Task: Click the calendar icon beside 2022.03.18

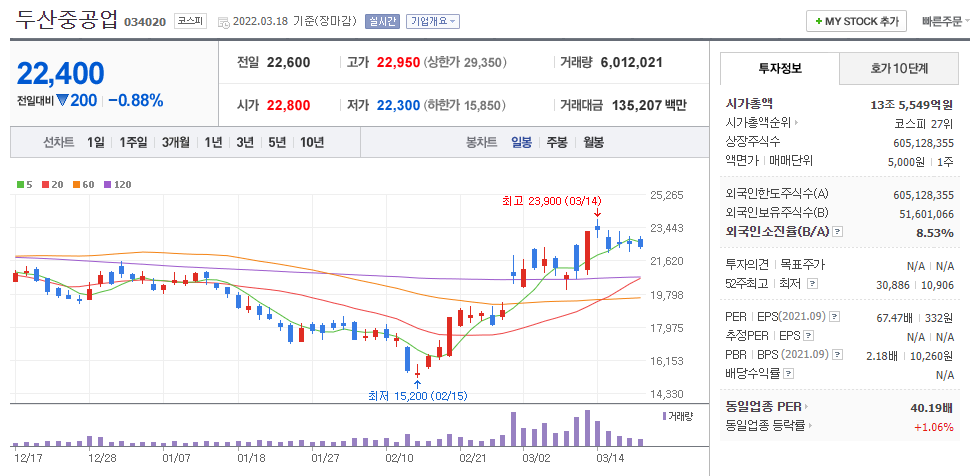Action: coord(224,22)
